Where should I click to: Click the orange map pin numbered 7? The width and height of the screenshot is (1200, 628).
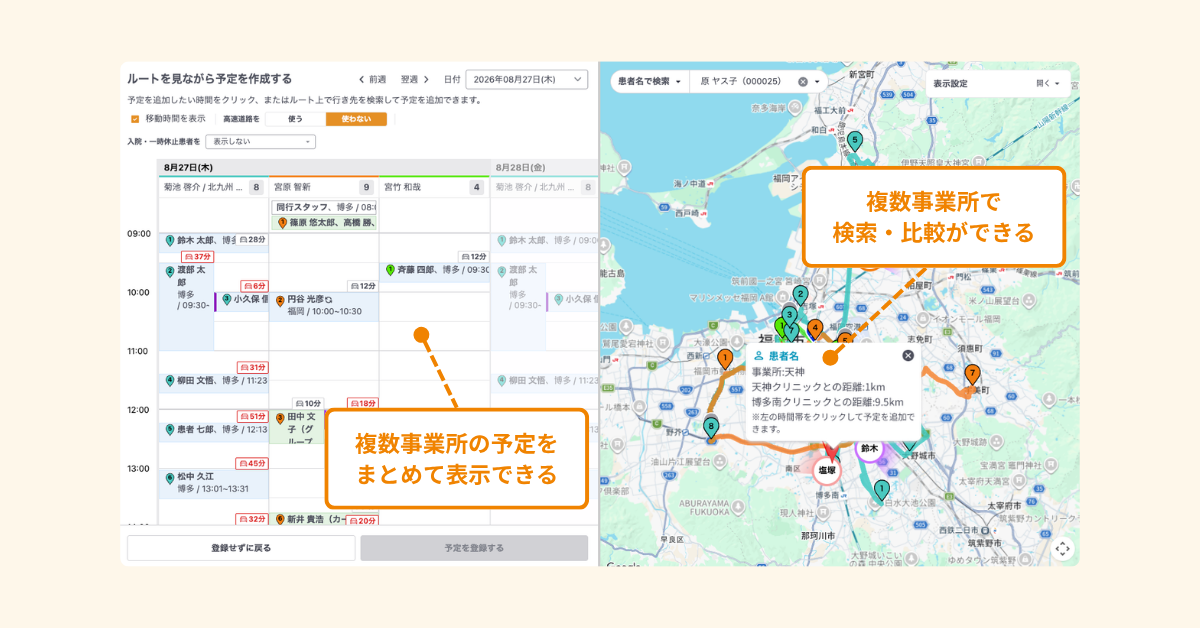pos(972,375)
